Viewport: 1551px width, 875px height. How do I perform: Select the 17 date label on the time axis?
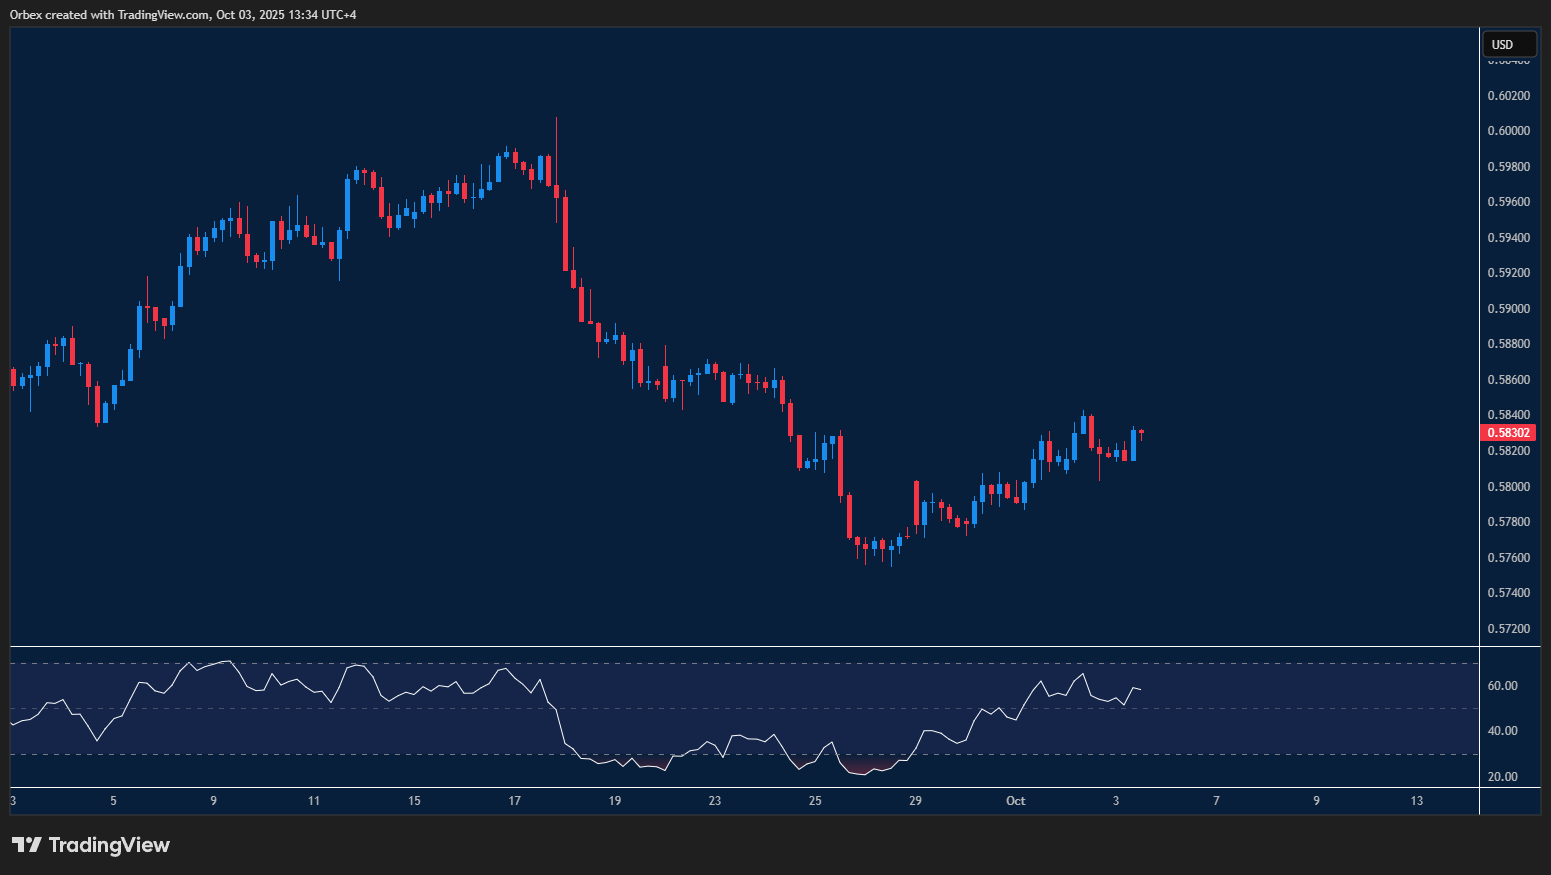514,801
